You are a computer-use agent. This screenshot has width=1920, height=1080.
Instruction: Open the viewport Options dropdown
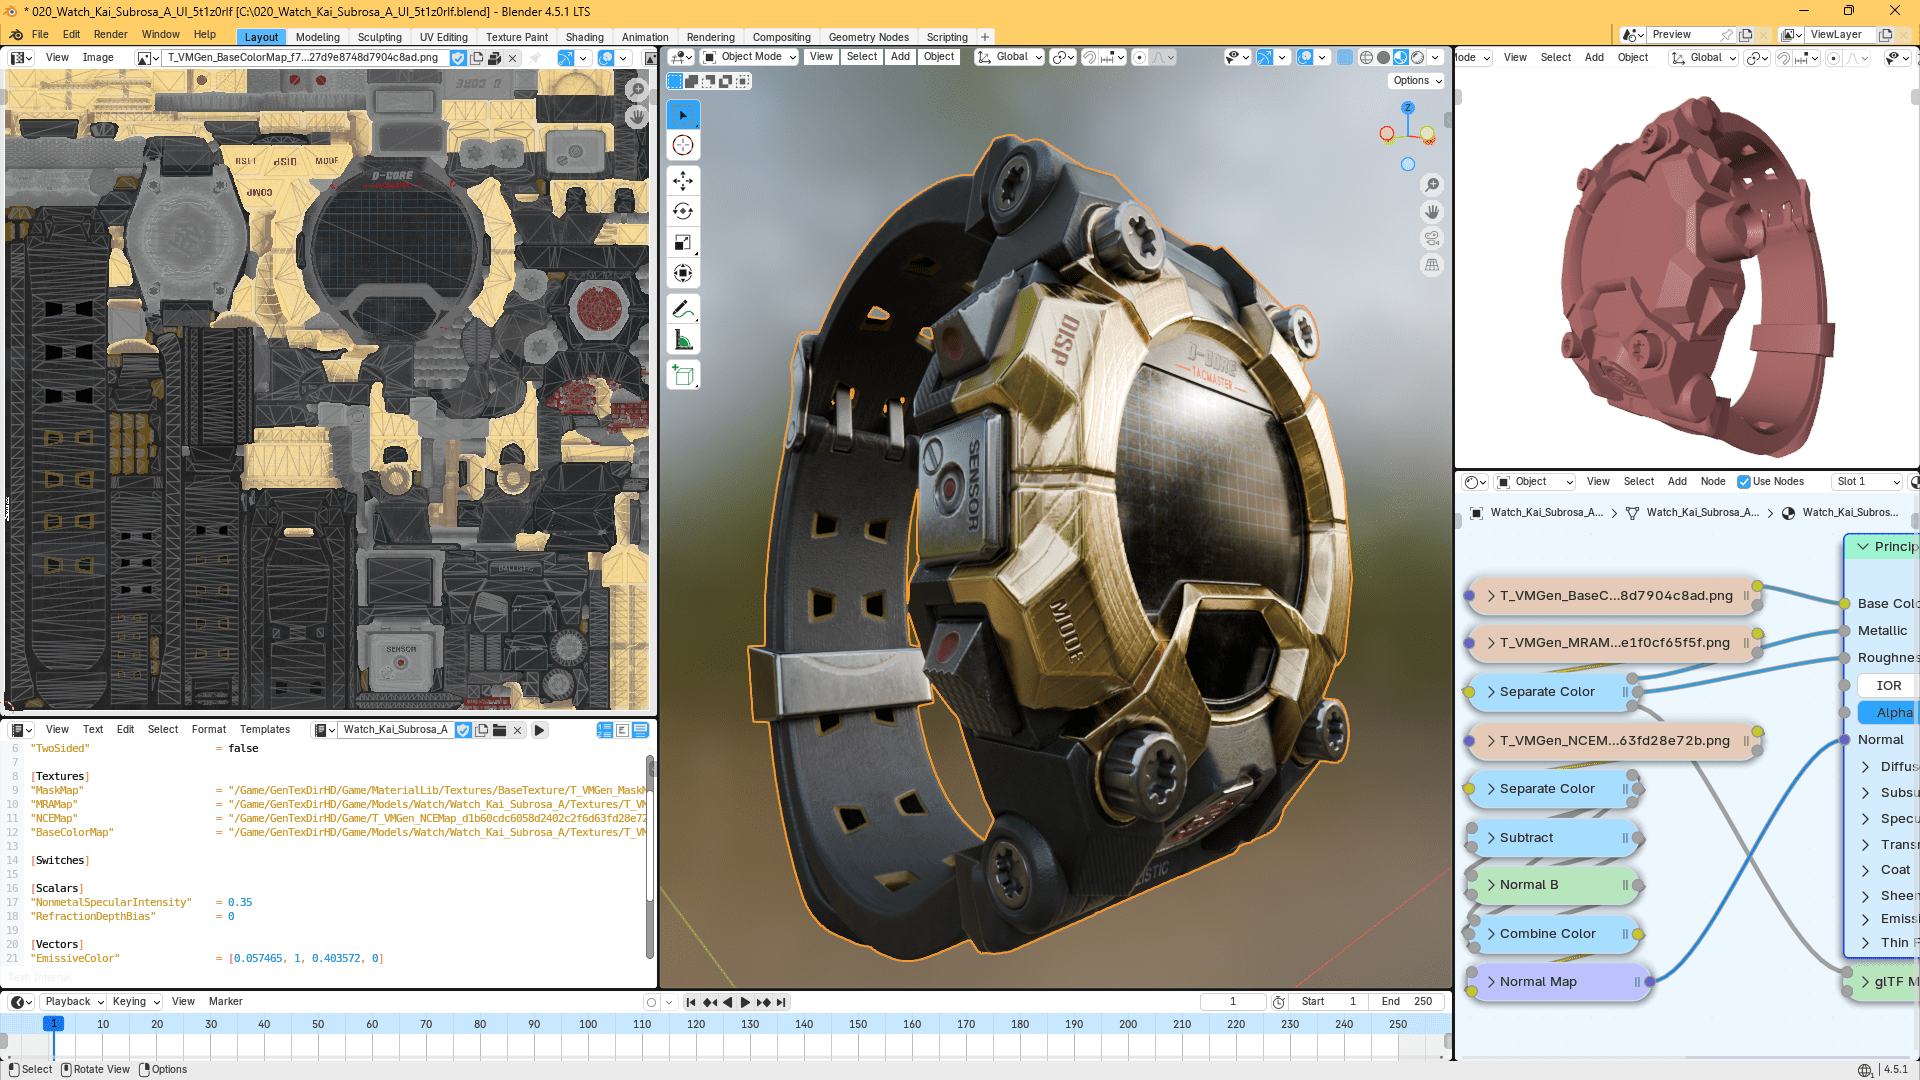[x=1417, y=81]
